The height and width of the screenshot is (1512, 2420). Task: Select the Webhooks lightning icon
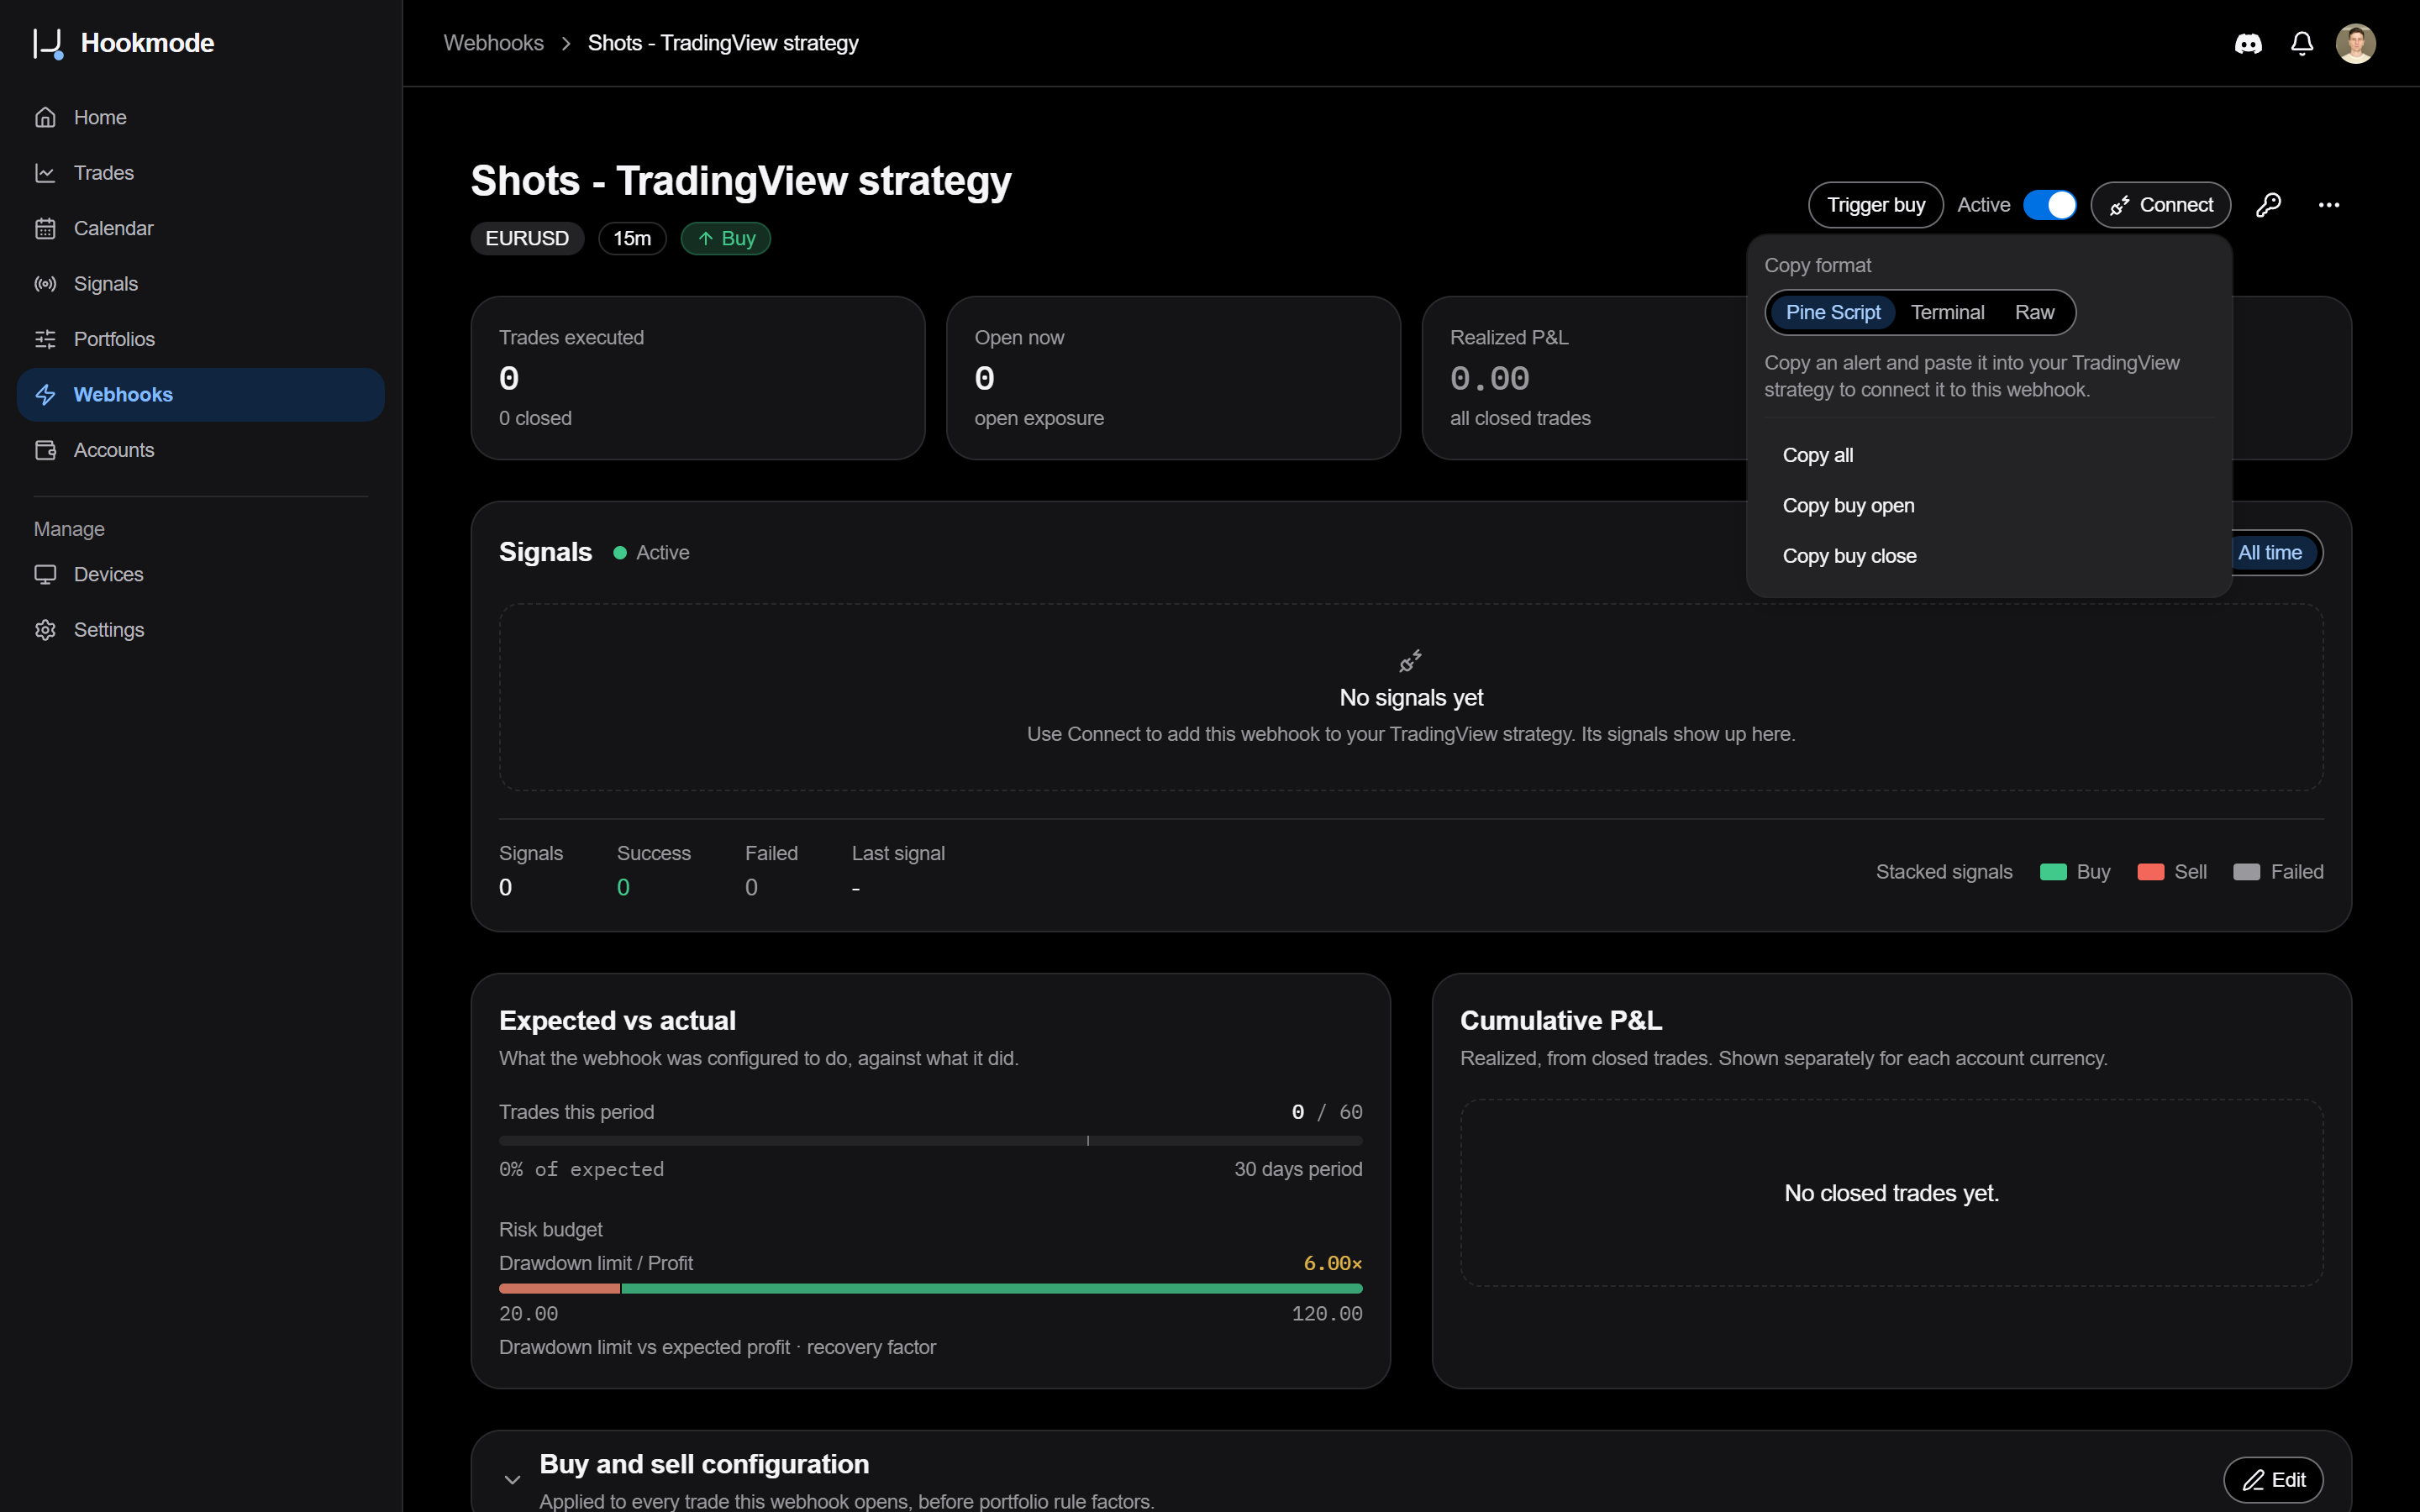45,395
